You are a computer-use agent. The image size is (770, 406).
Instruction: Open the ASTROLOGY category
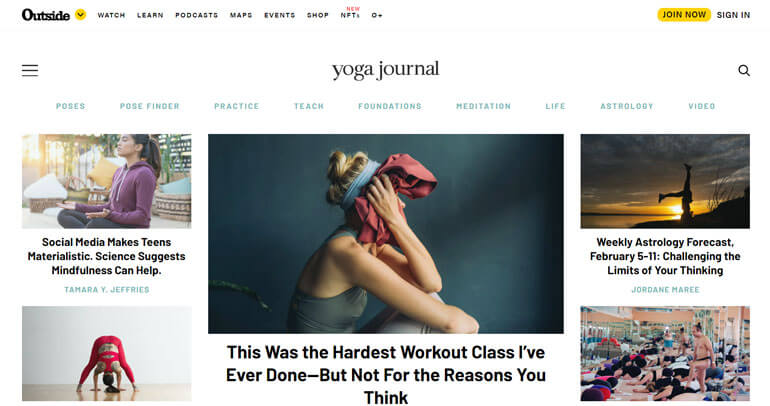(627, 106)
